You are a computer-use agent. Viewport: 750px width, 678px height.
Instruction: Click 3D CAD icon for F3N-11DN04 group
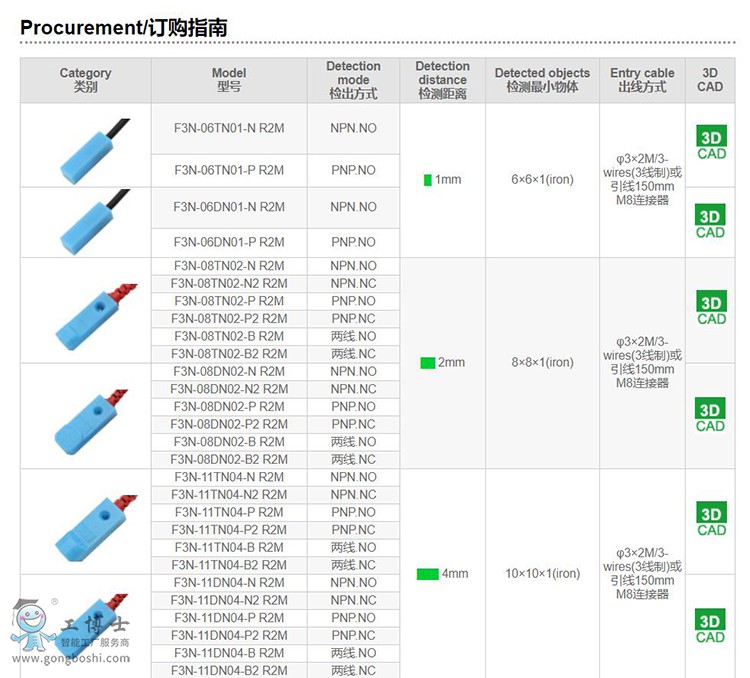click(x=711, y=628)
